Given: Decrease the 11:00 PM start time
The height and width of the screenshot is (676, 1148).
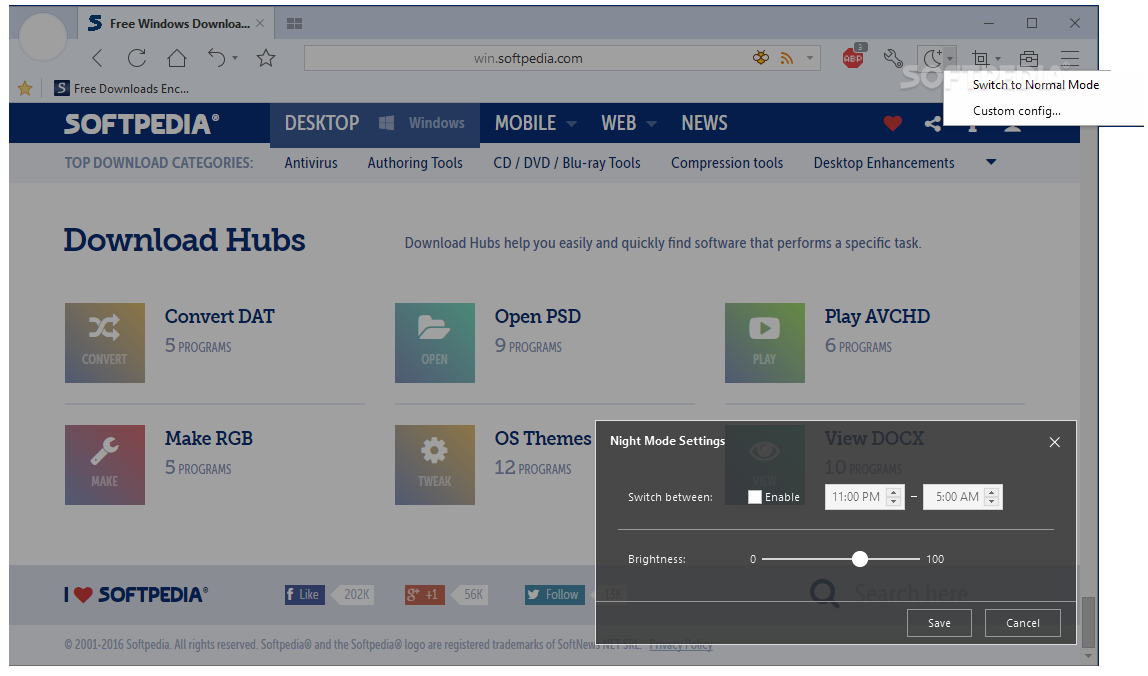Looking at the screenshot, I should point(893,502).
